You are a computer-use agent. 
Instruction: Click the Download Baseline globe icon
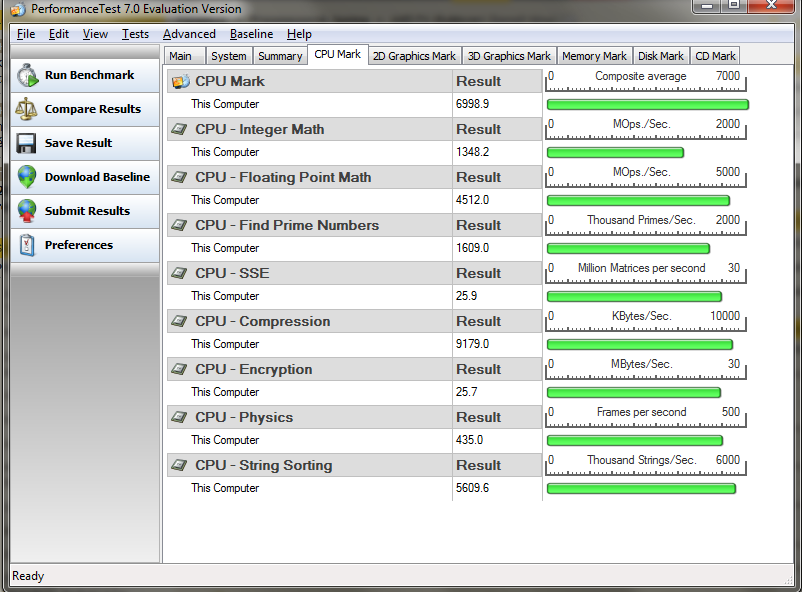(27, 177)
